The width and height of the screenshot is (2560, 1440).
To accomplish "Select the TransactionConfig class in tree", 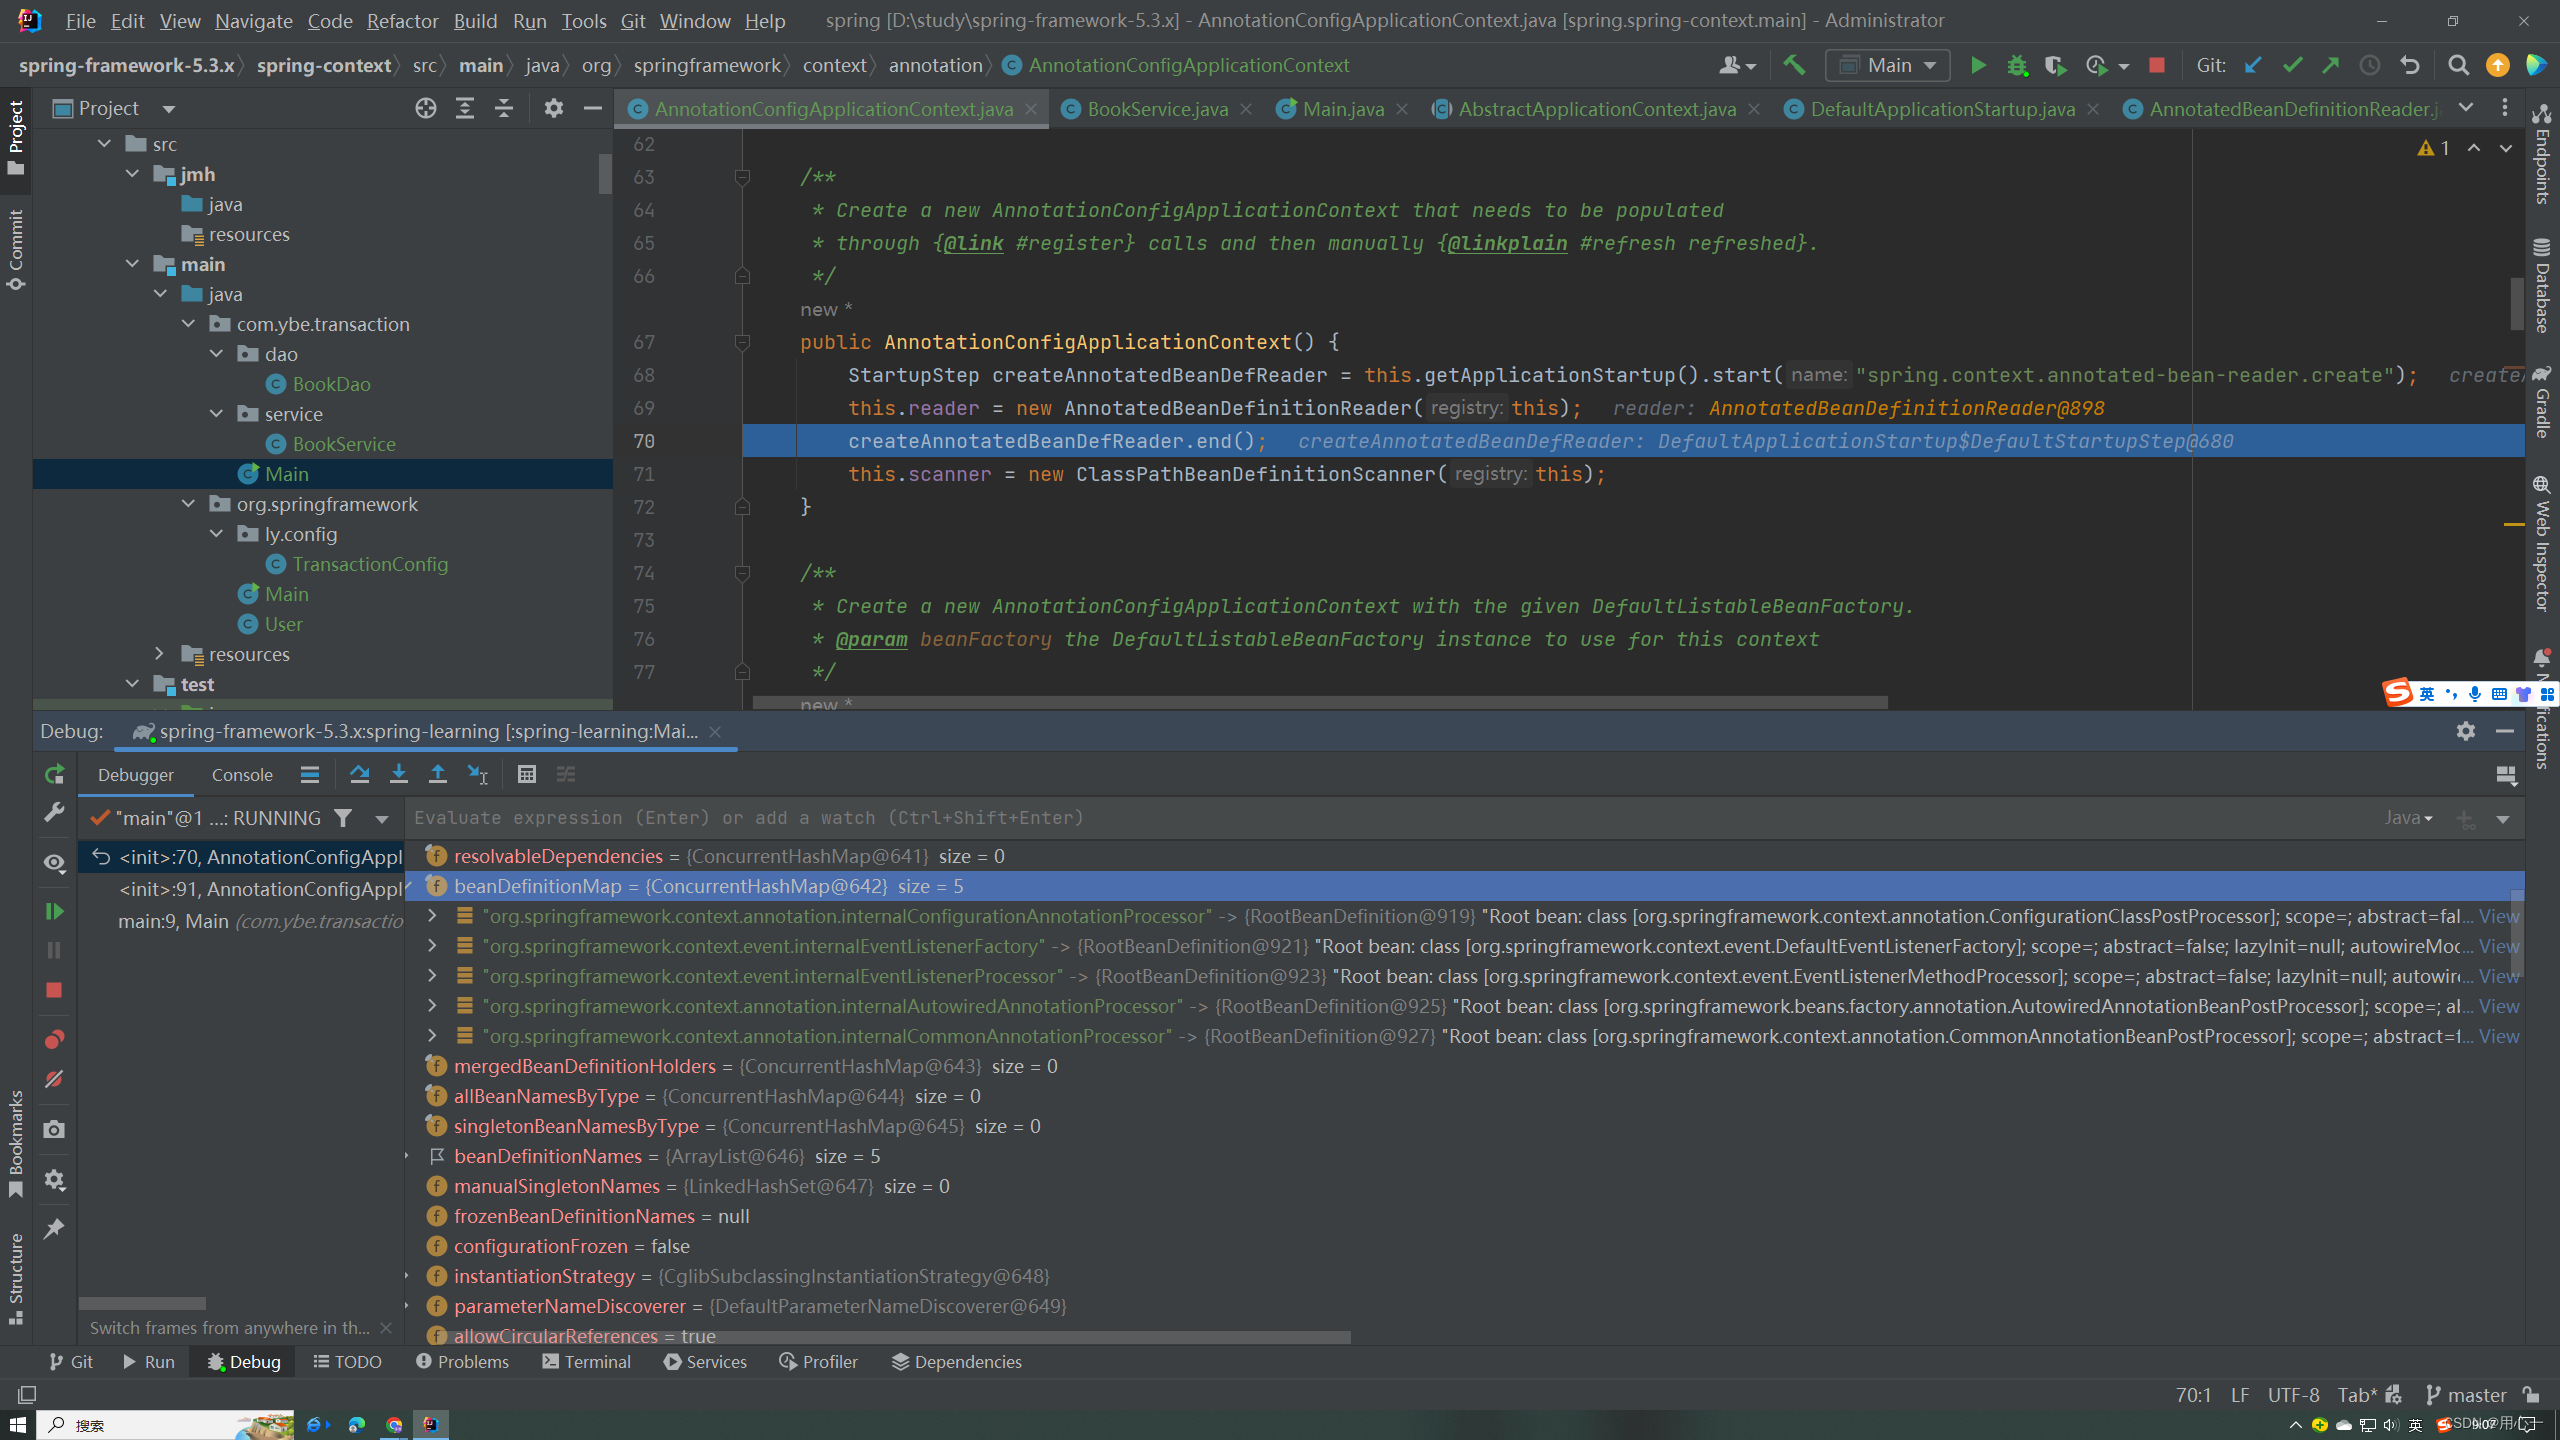I will [x=370, y=564].
